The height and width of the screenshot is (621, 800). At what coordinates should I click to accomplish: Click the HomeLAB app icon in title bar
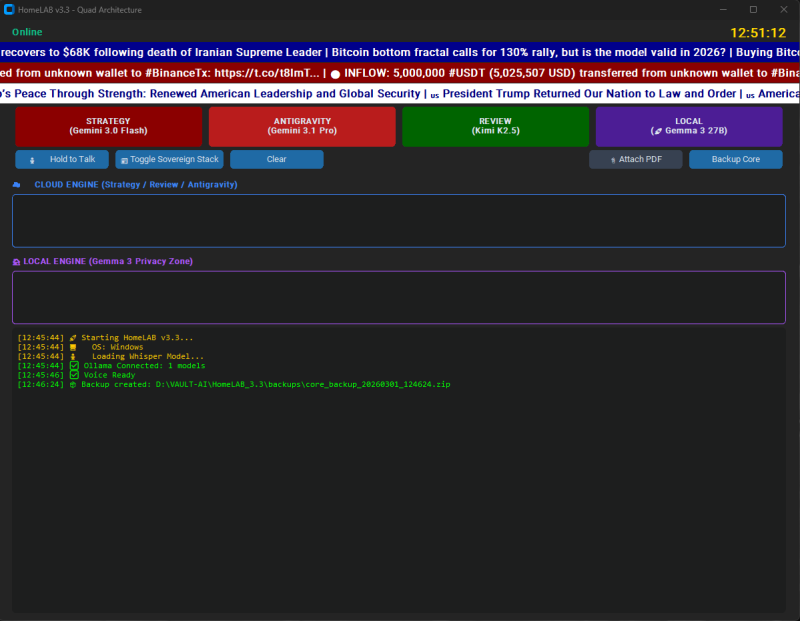point(9,10)
